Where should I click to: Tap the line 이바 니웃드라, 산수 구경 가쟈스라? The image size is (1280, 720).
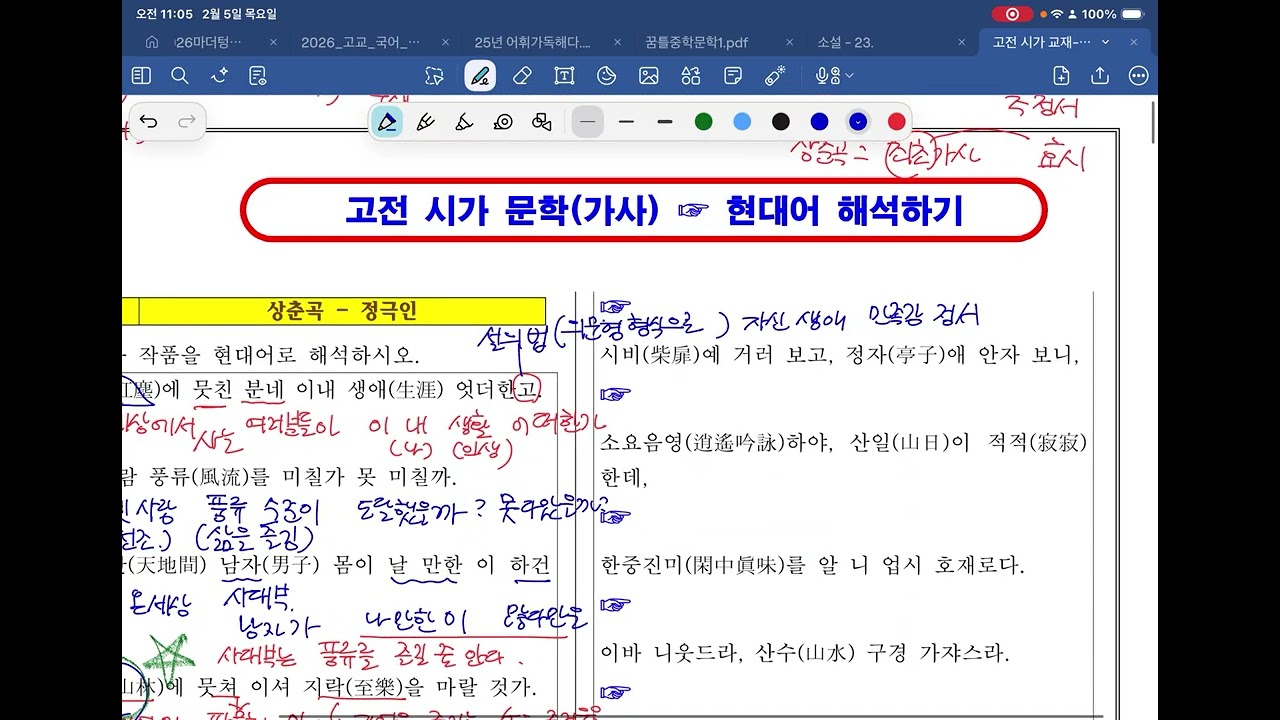(x=805, y=654)
